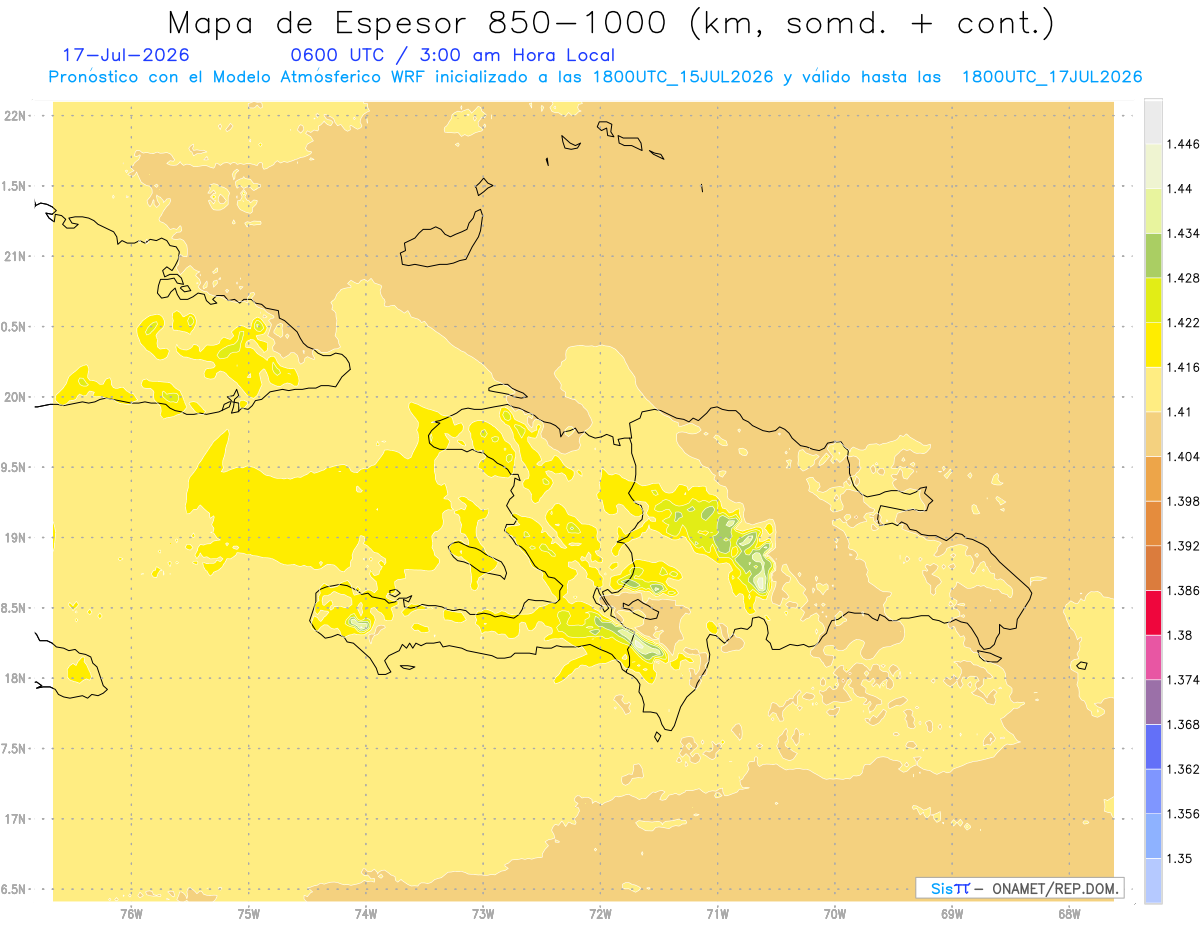Click the '22N' latitude label
1200x927 pixels.
click(x=15, y=116)
